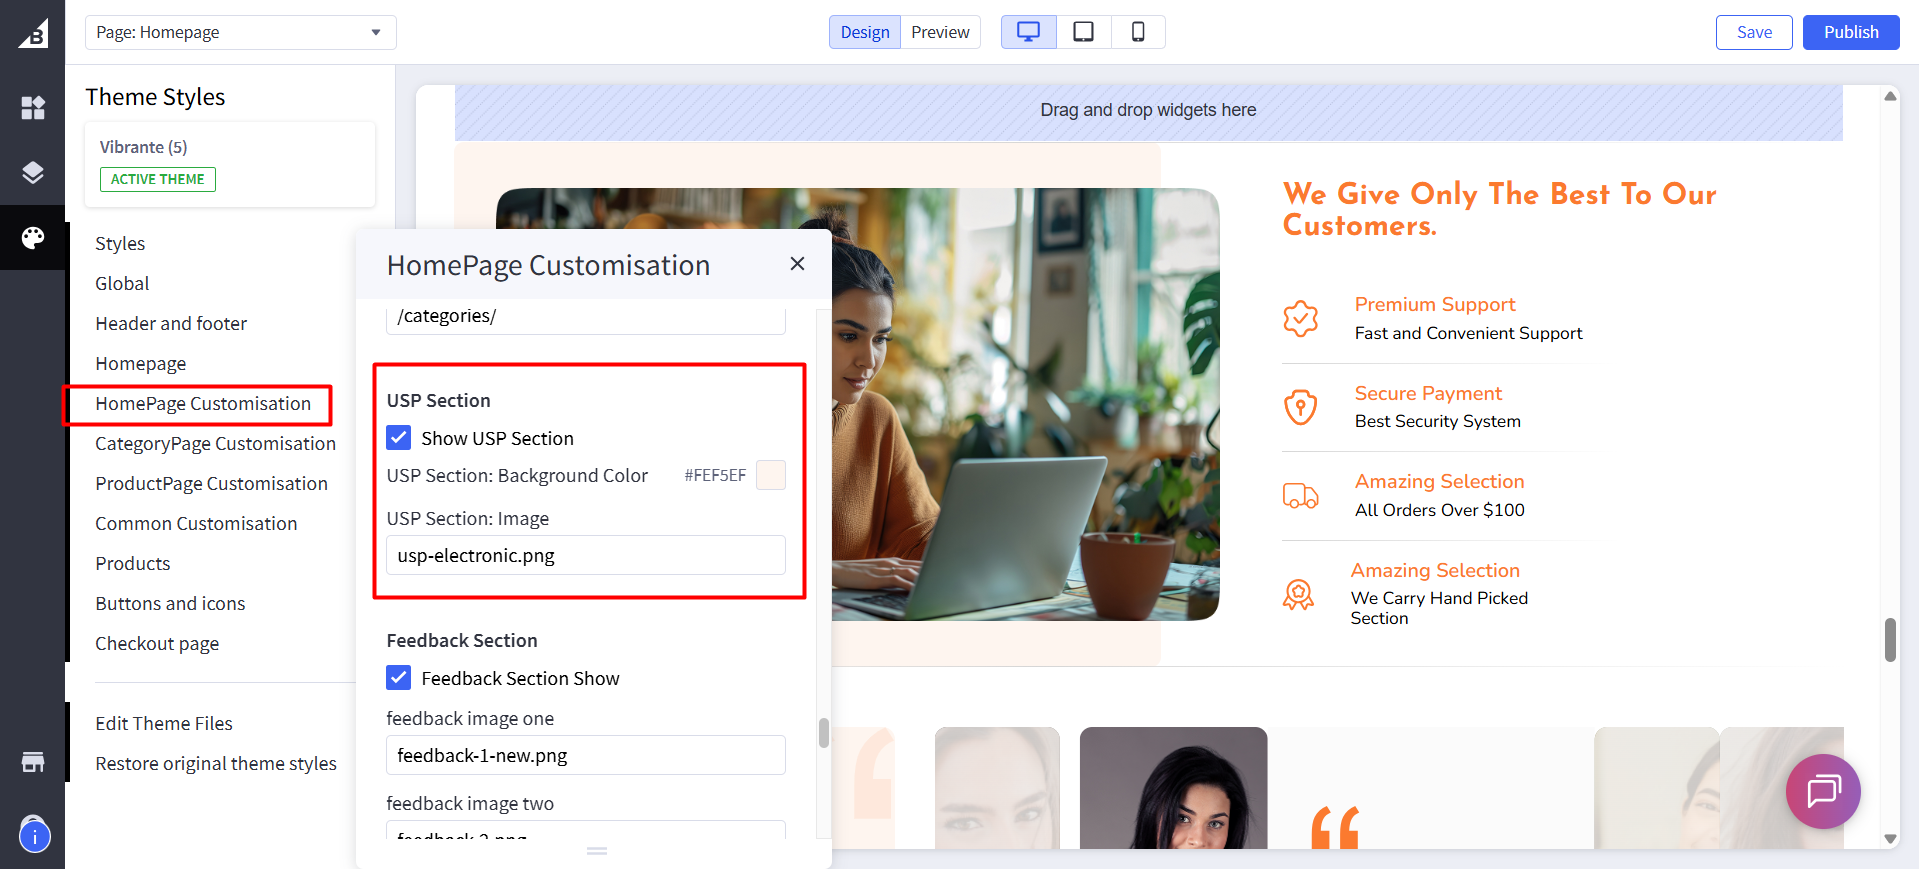Open the widgets grid icon in sidebar
Viewport: 1919px width, 869px height.
tap(33, 107)
